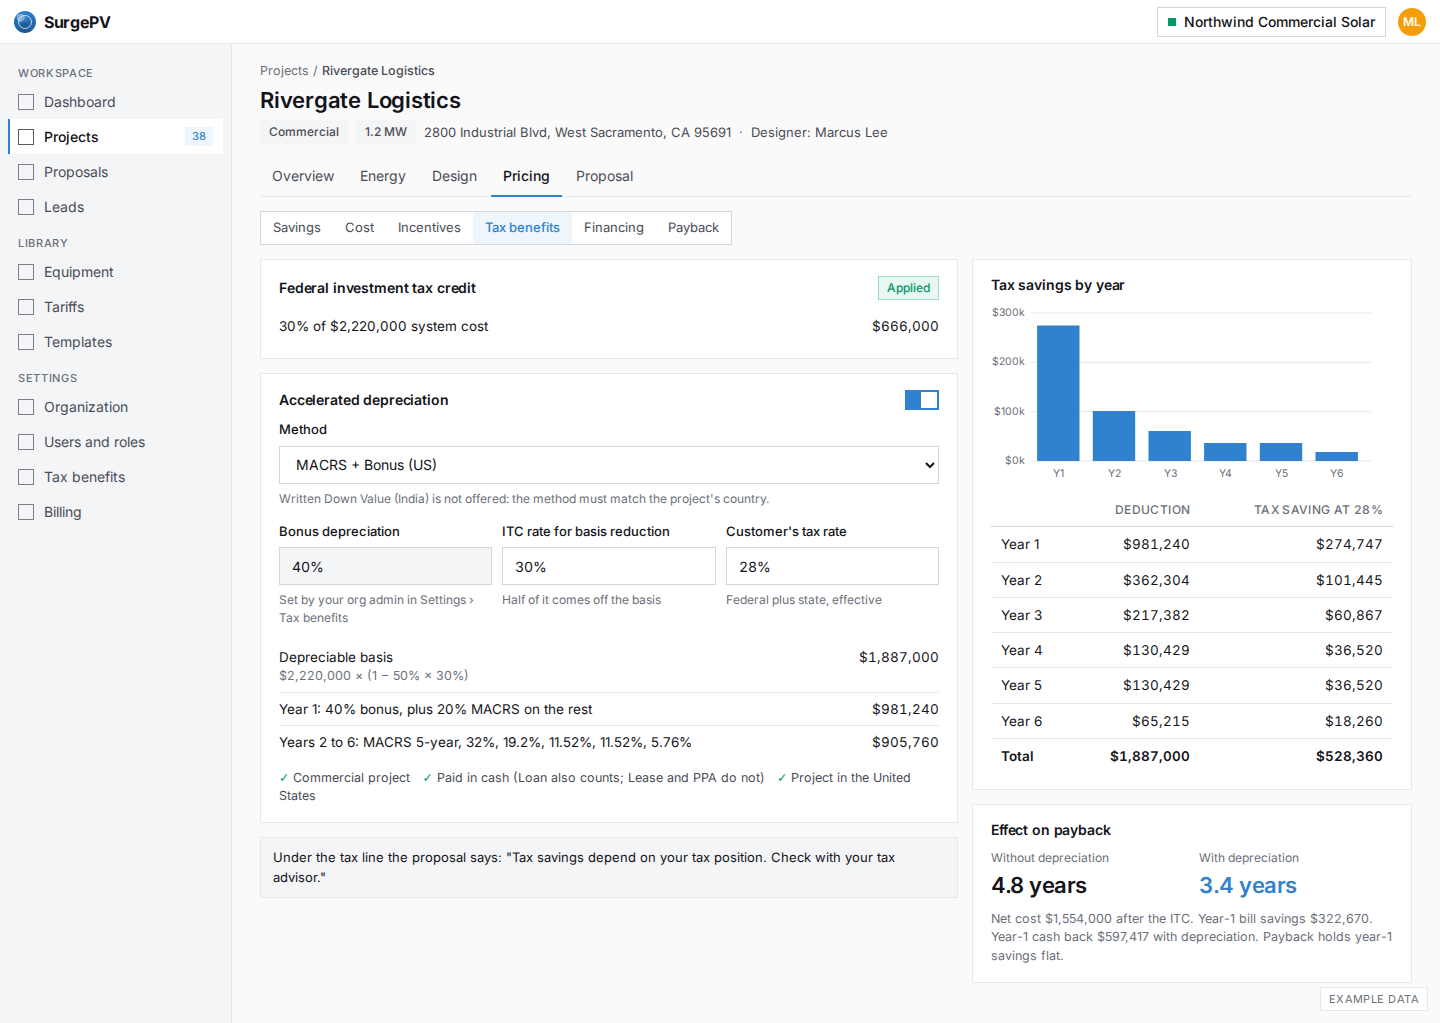Click the Equipment sidebar icon
Viewport: 1440px width, 1023px height.
tap(26, 272)
